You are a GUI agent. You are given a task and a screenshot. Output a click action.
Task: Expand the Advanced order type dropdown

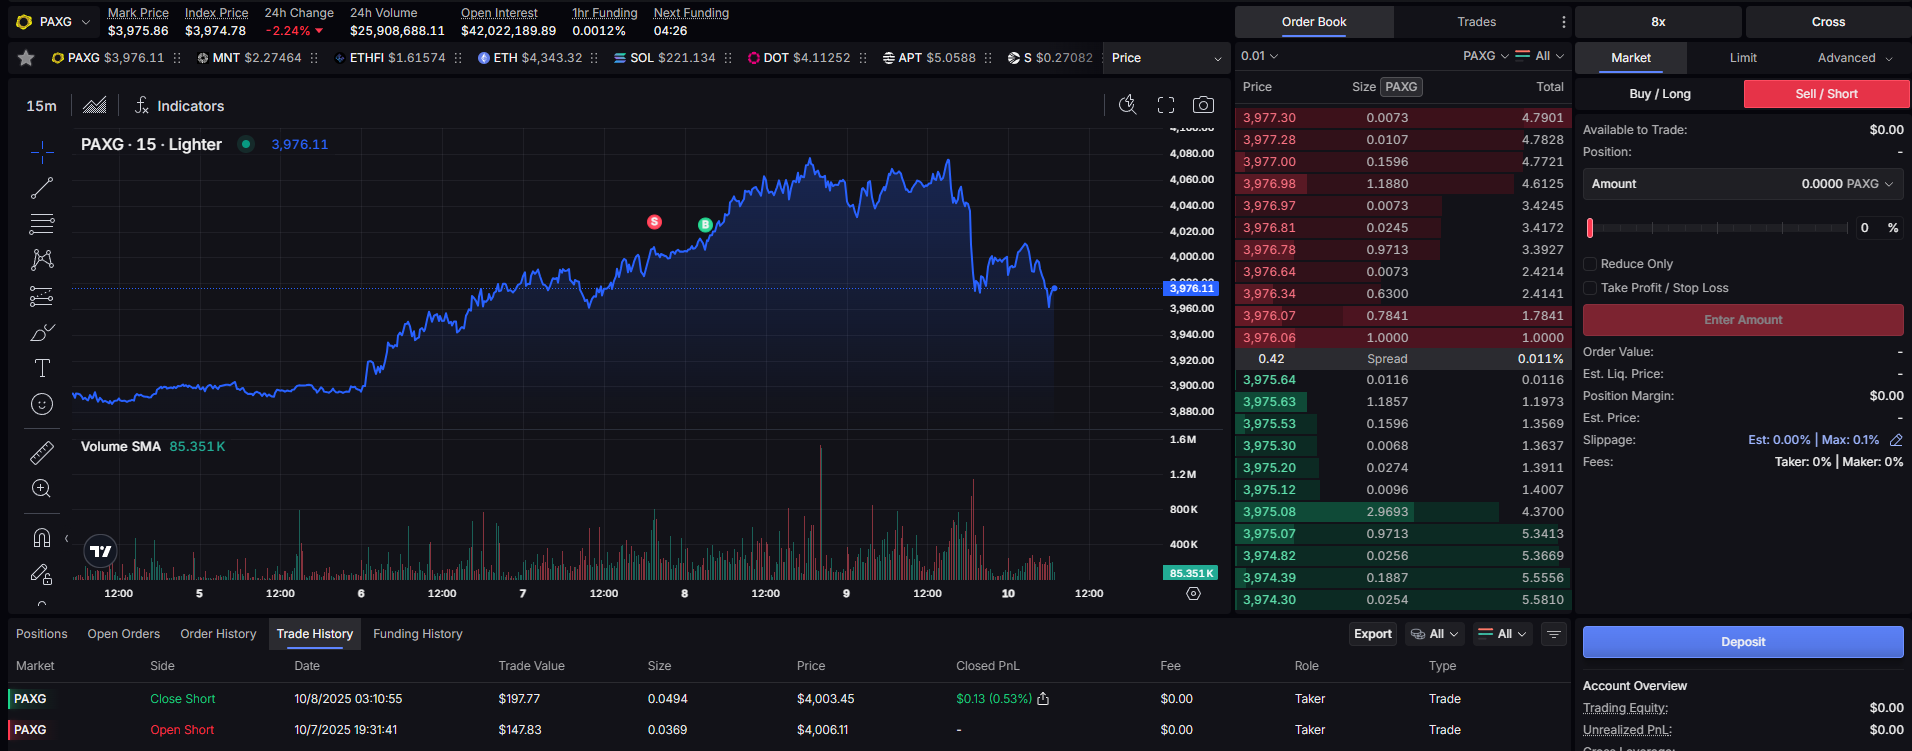click(1853, 58)
